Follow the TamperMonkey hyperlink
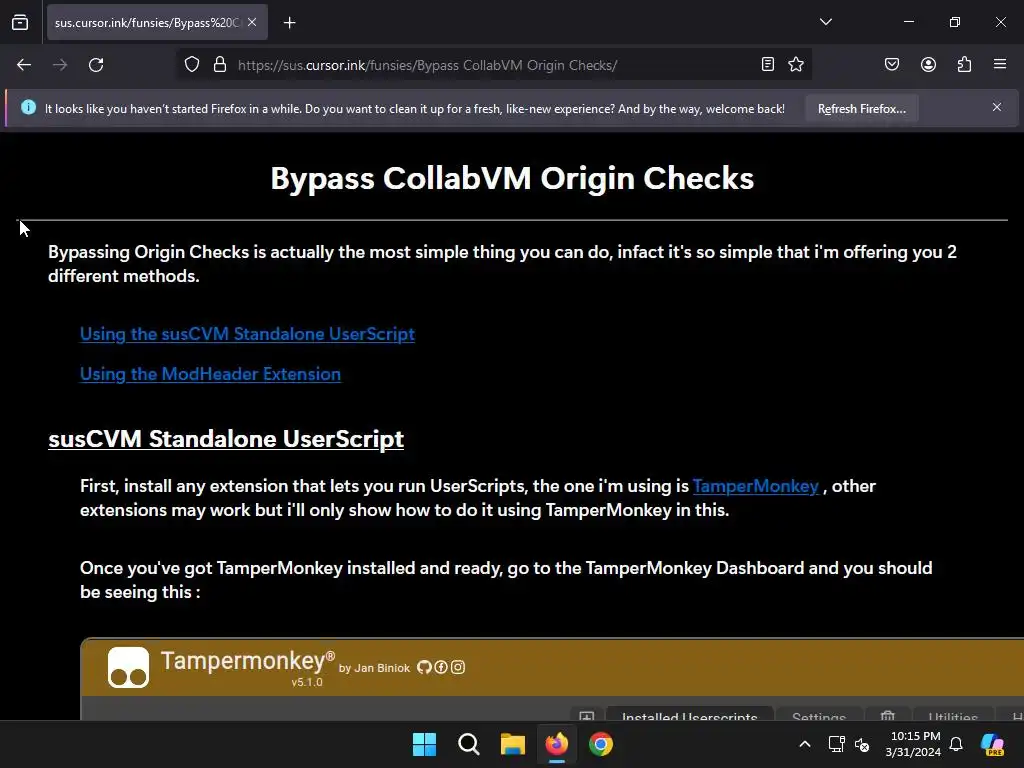Viewport: 1024px width, 768px height. 756,486
